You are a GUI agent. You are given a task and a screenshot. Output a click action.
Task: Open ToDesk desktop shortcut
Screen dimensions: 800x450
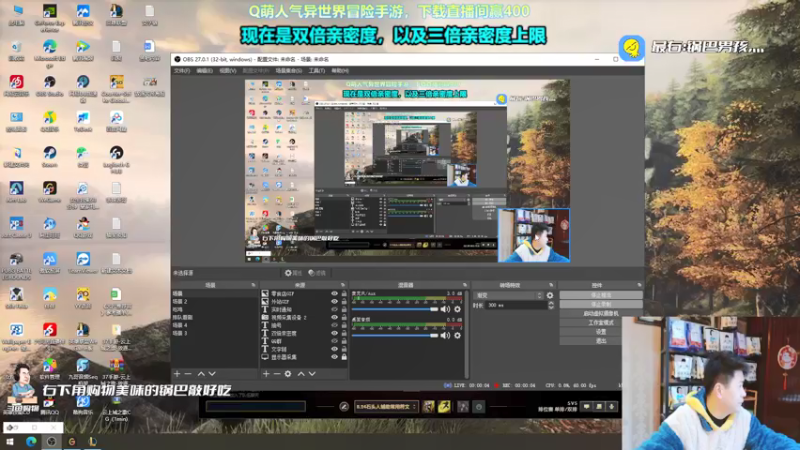[83, 121]
